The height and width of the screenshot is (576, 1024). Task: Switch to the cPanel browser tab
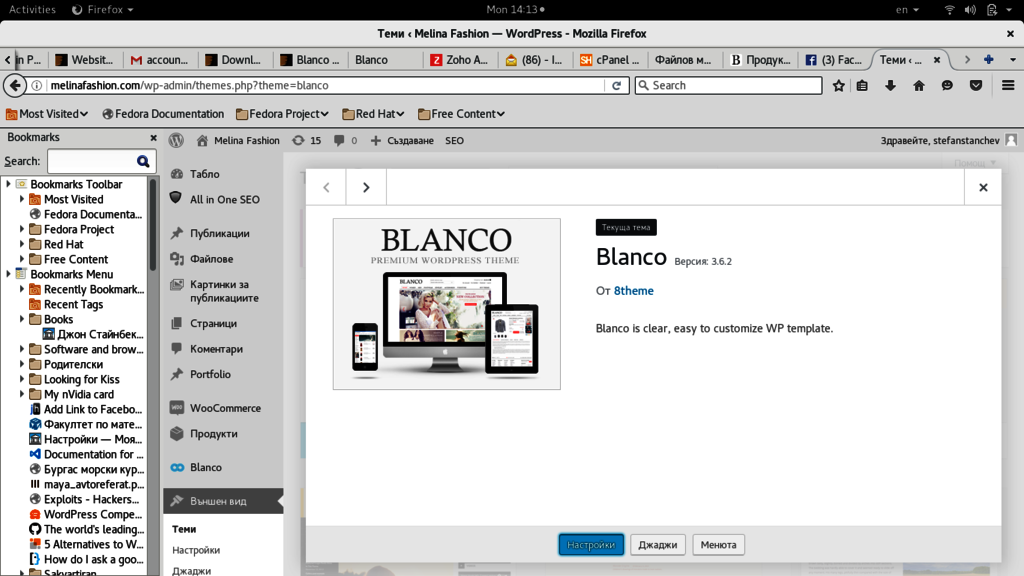coord(610,59)
